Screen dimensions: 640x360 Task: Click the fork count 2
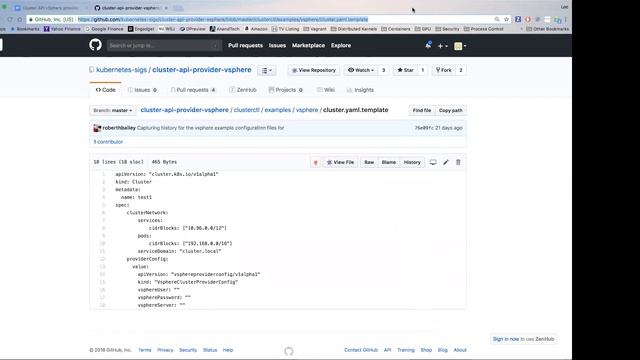(x=461, y=70)
